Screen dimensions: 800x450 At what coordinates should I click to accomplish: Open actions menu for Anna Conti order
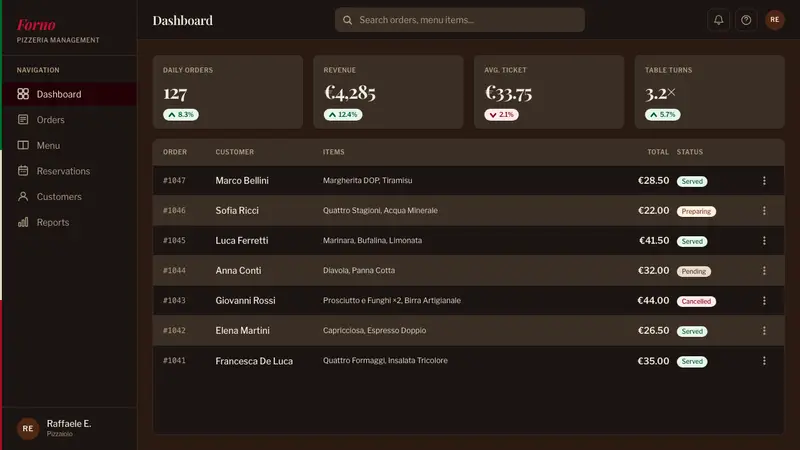[x=764, y=270]
